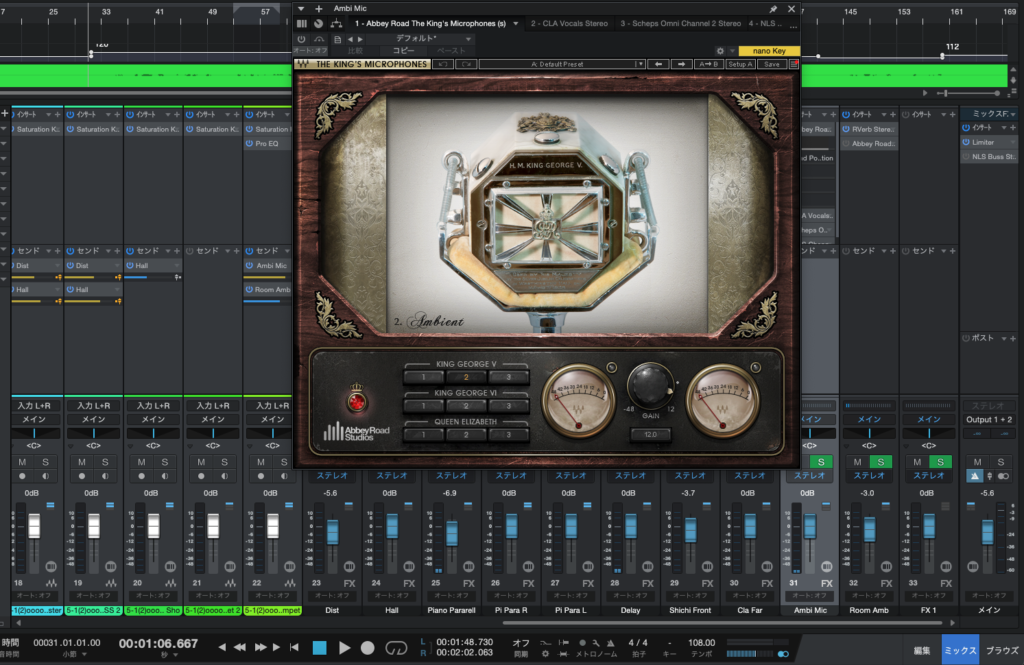Mute the Room Amb channel
The image size is (1024, 665).
857,462
